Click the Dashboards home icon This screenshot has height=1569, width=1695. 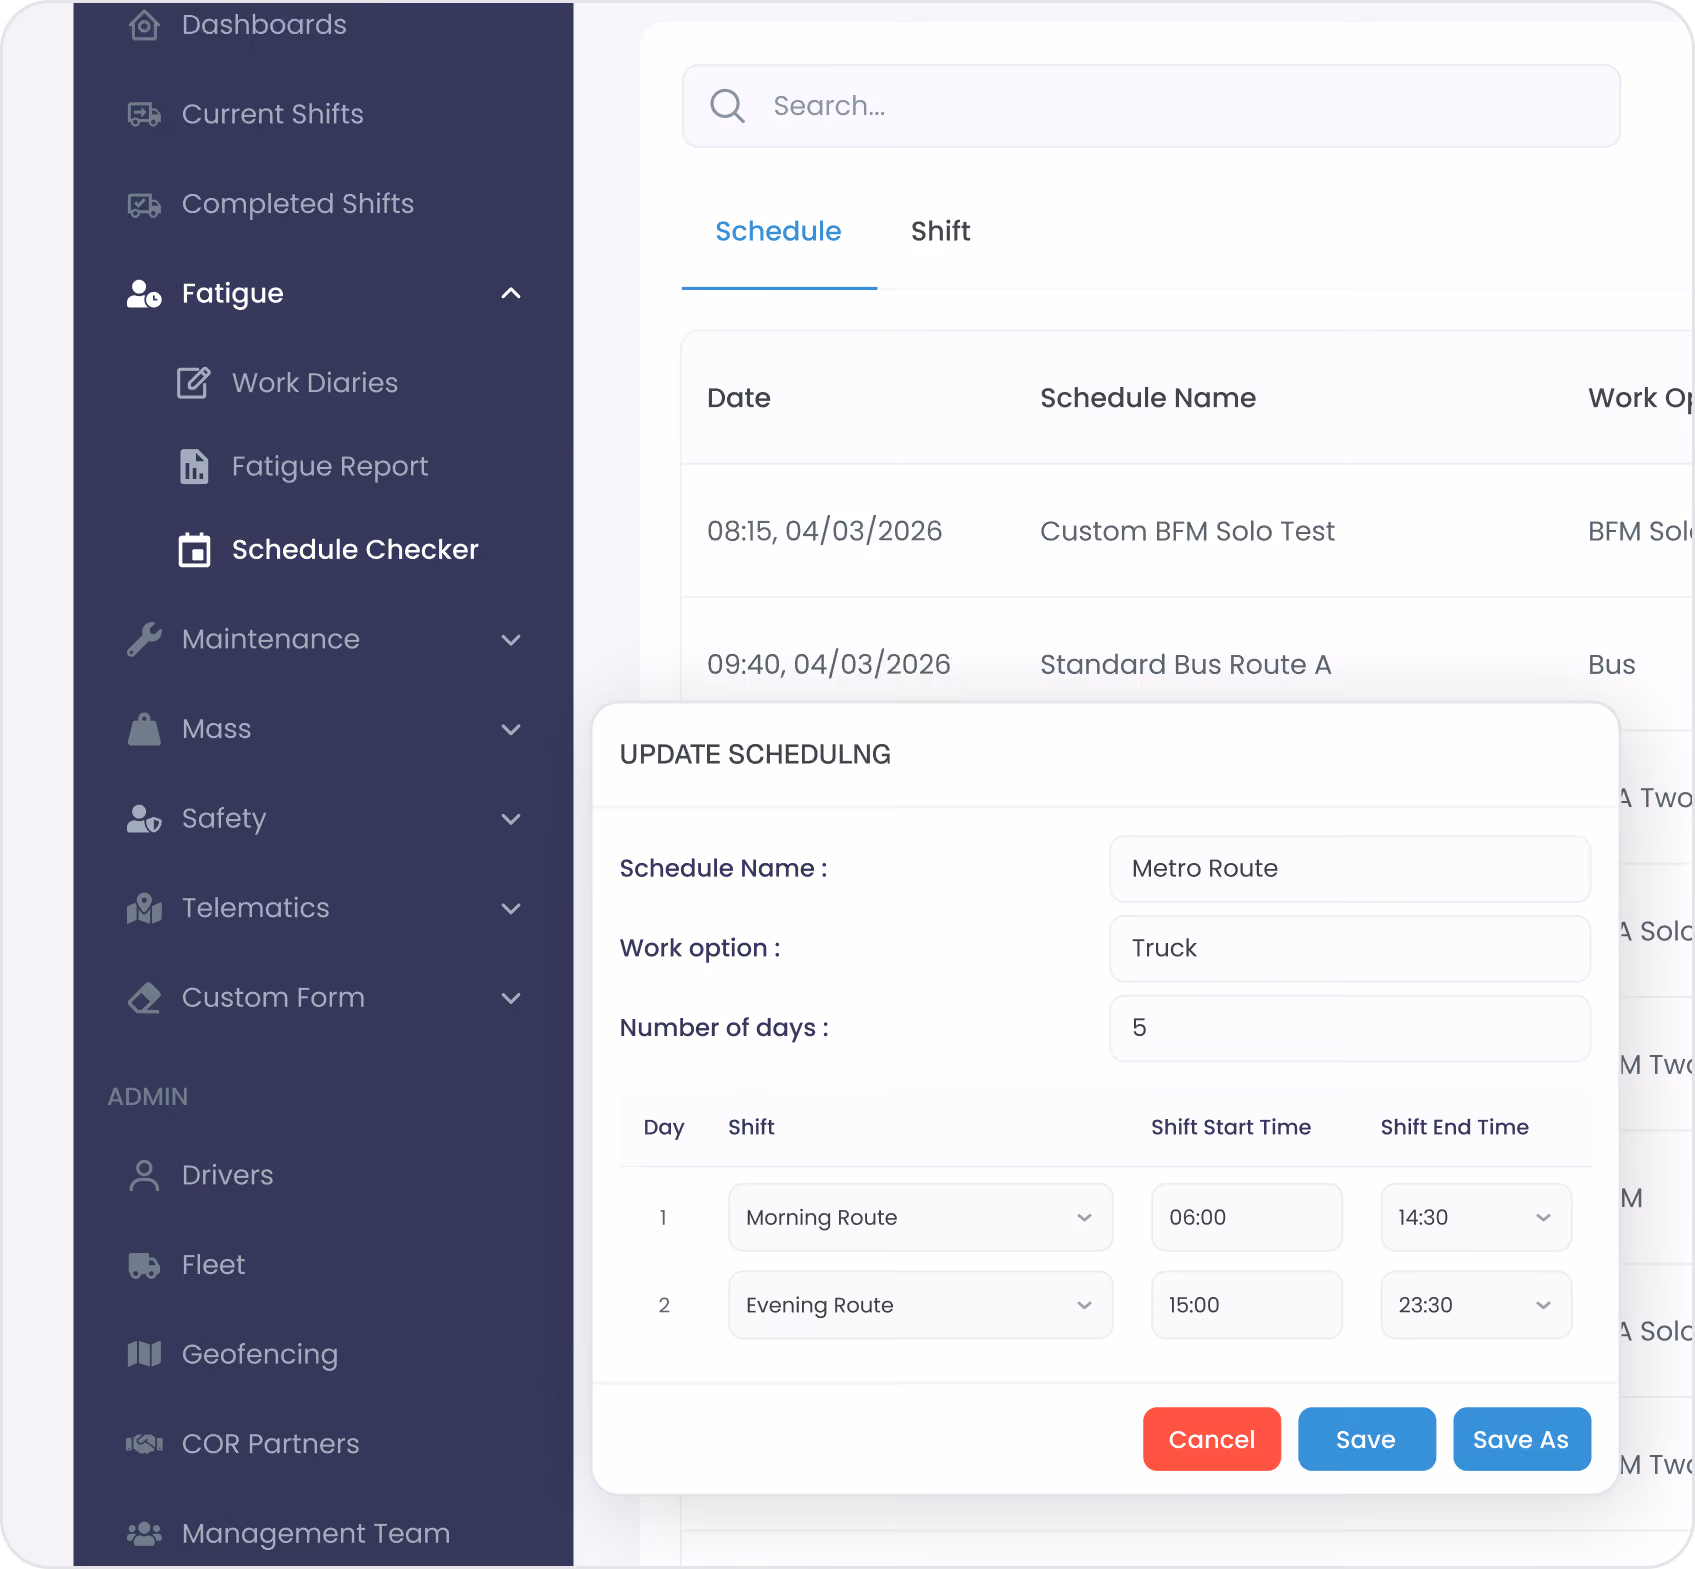coord(144,25)
